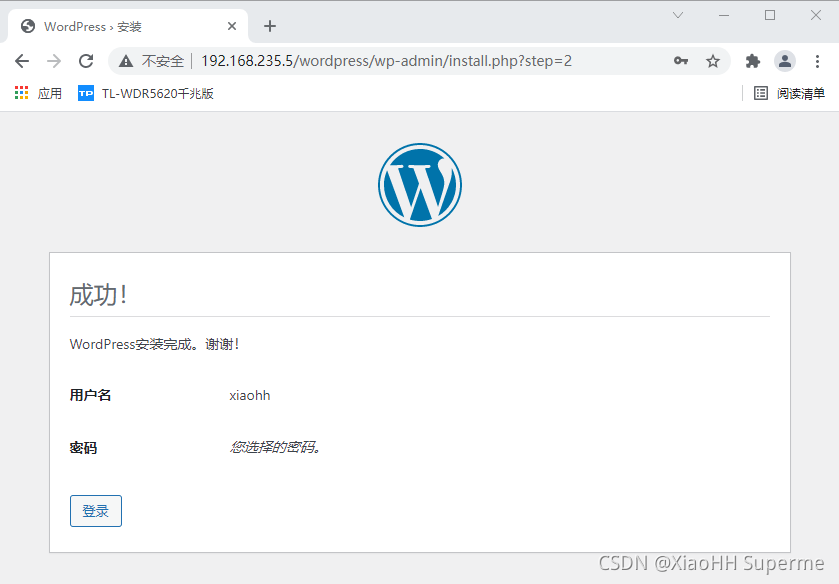
Task: Click the 密码 label
Action: point(83,448)
